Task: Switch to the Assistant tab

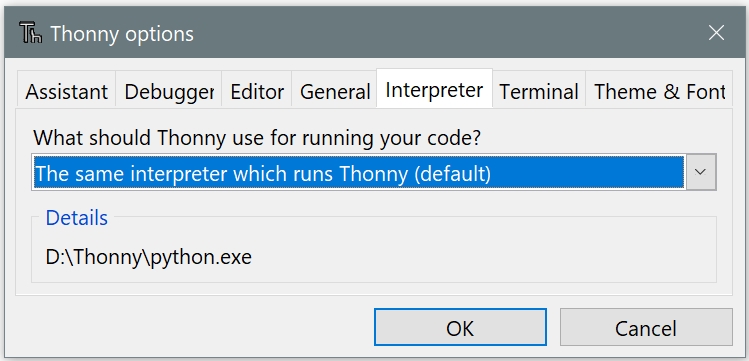Action: click(66, 91)
